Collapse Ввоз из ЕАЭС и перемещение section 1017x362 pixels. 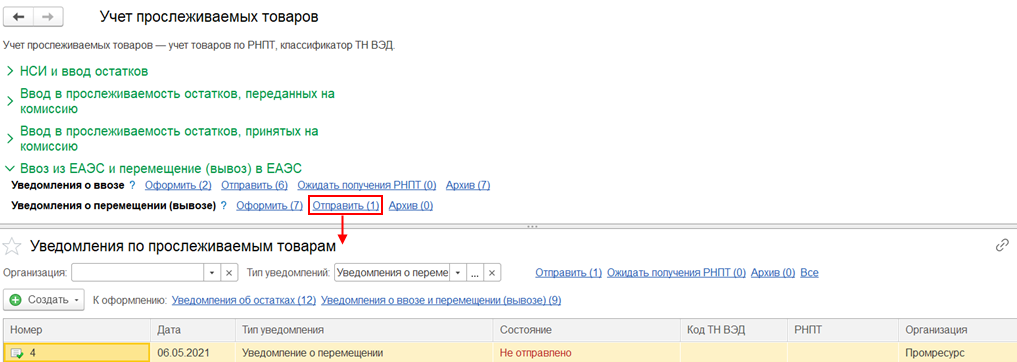point(153,168)
